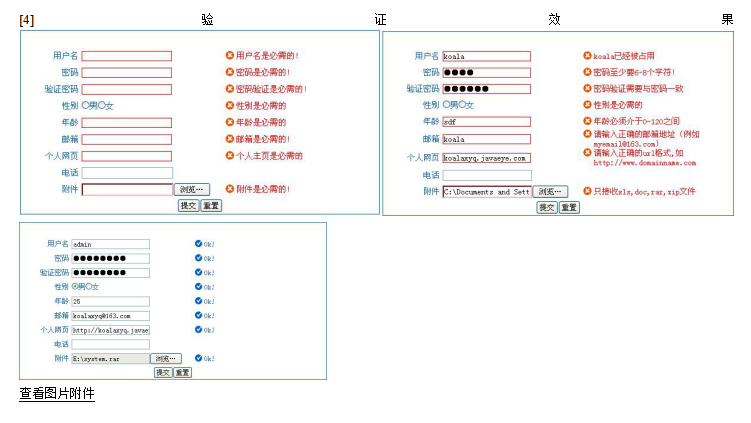Open 浏览 file browser in empty form

click(192, 189)
